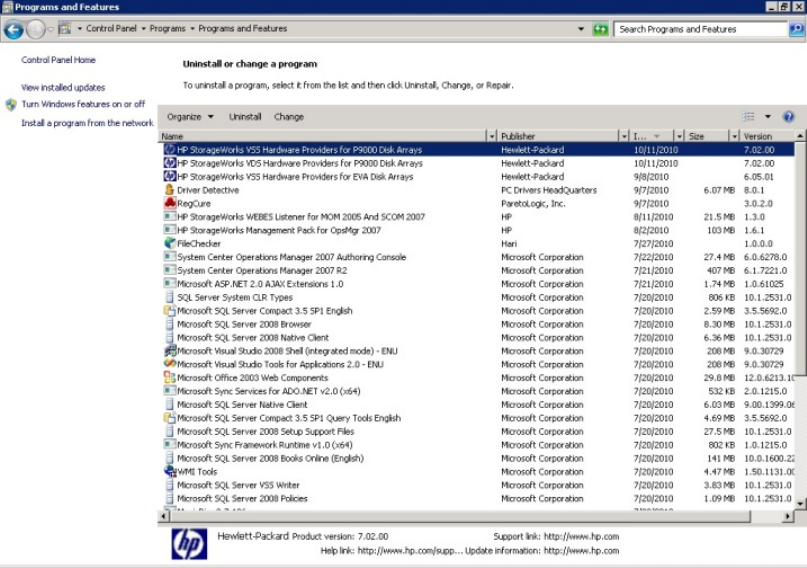
Task: Click the FileChecker program icon
Action: (x=169, y=243)
